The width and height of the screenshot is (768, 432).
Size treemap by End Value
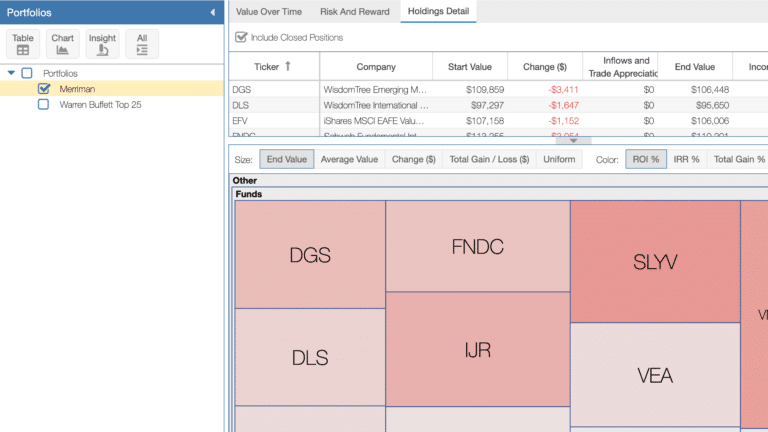point(287,159)
